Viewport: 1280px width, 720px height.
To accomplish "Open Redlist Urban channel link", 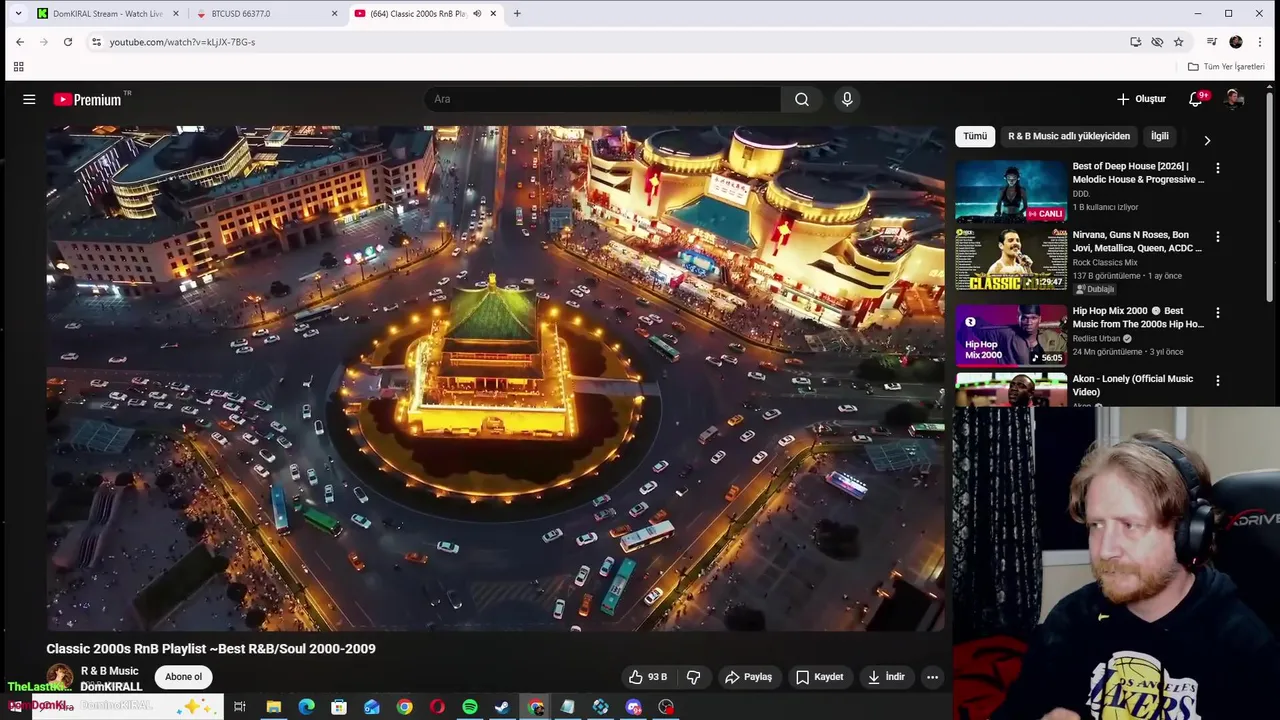I will [1097, 338].
